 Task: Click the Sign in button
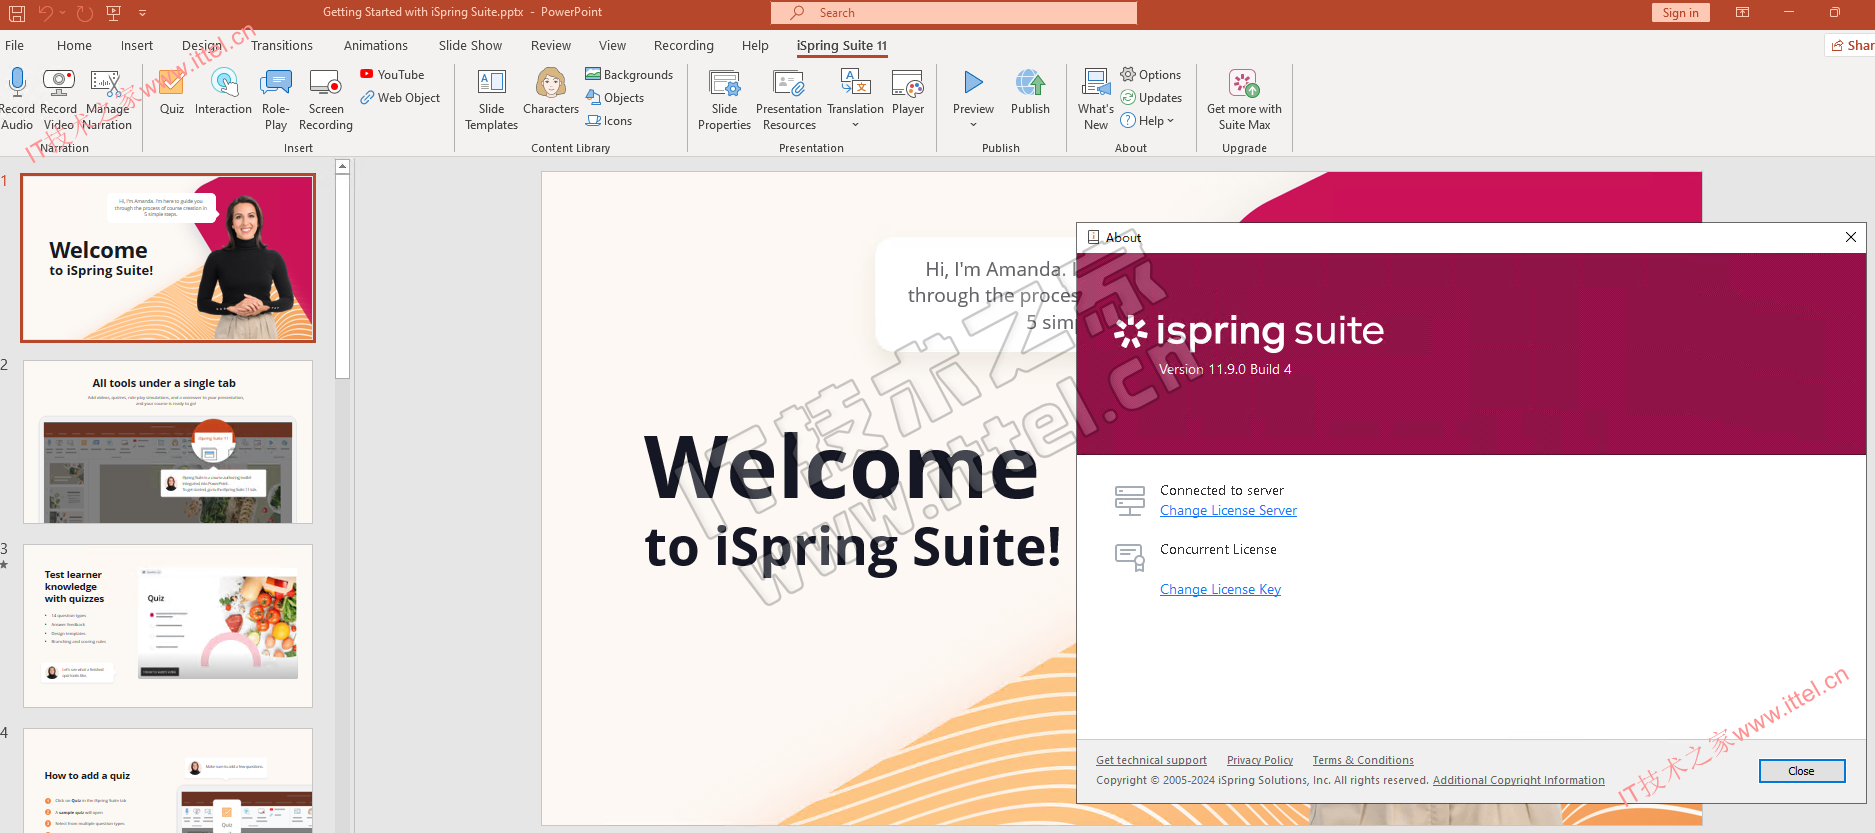pos(1680,13)
